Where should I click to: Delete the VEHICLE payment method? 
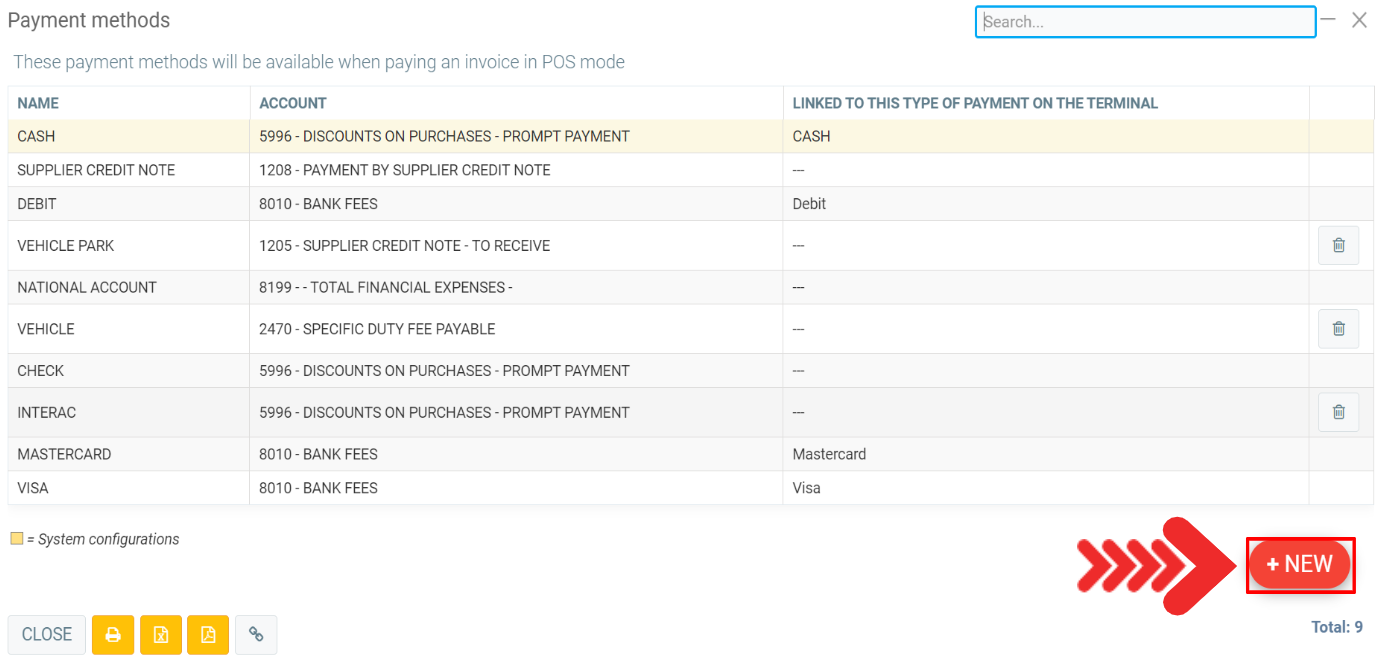(x=1338, y=328)
